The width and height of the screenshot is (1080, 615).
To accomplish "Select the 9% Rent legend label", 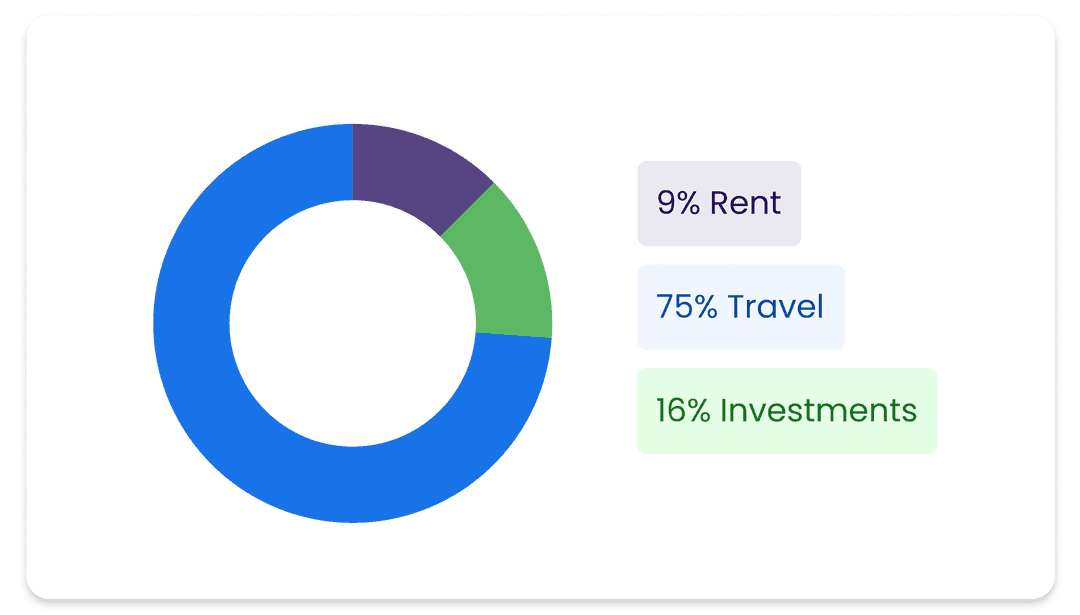I will click(x=719, y=203).
